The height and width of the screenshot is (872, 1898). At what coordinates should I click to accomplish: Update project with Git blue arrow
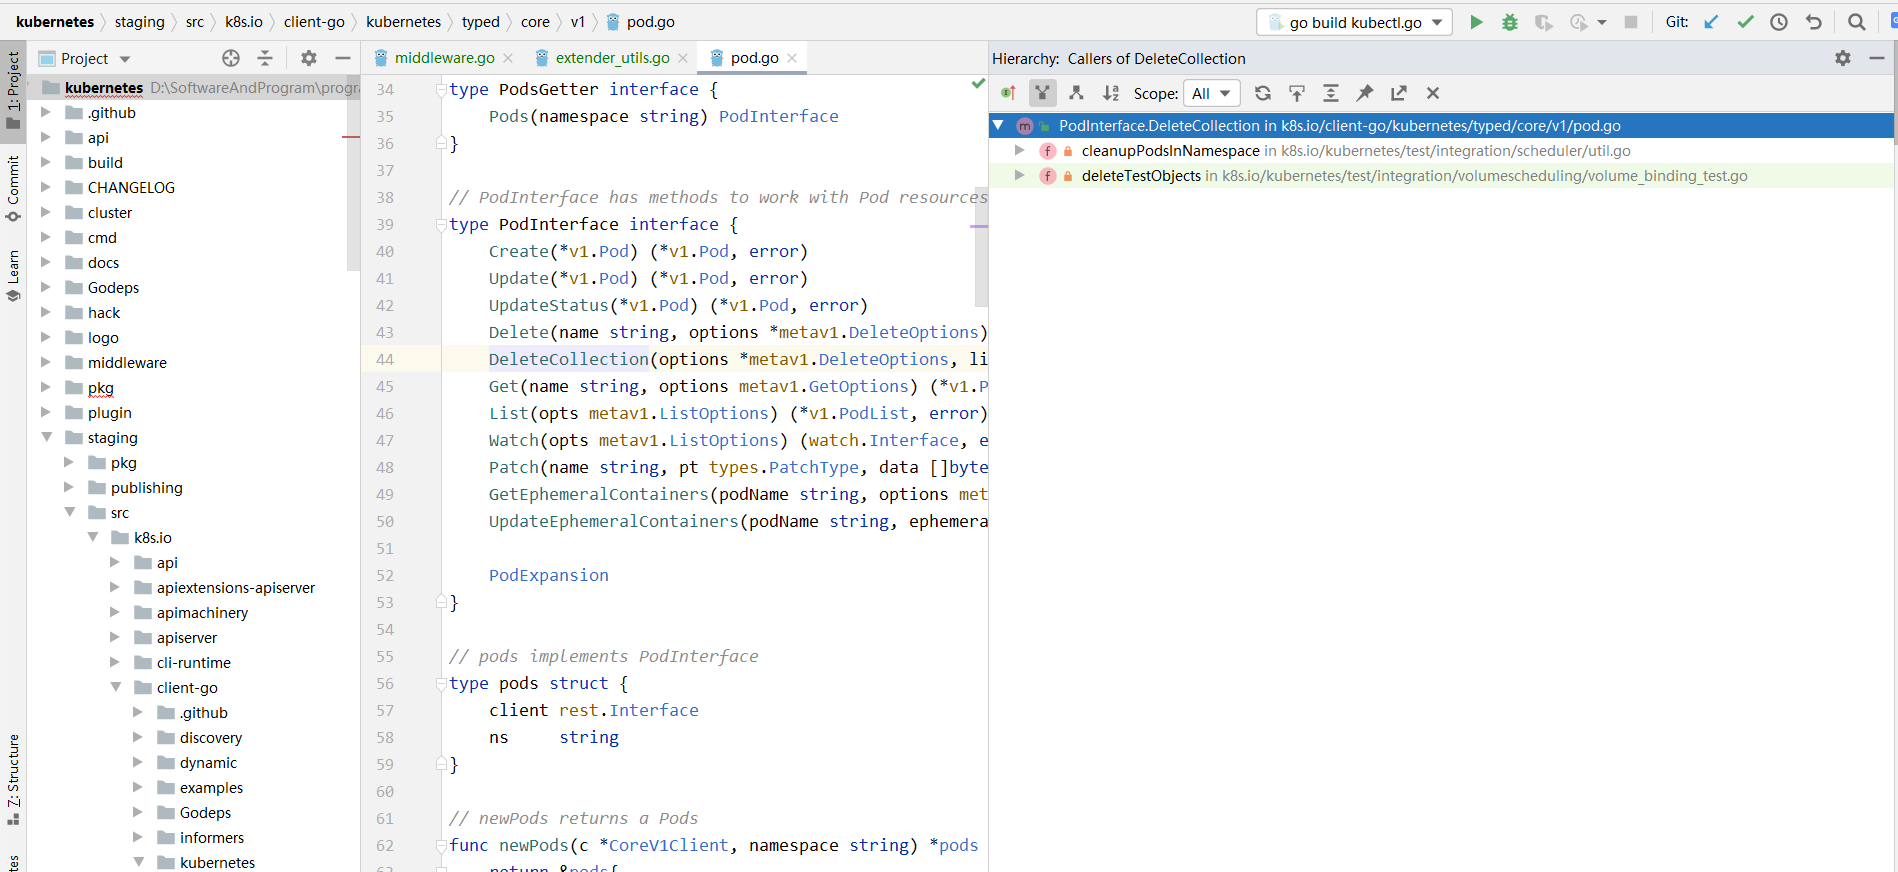tap(1712, 22)
